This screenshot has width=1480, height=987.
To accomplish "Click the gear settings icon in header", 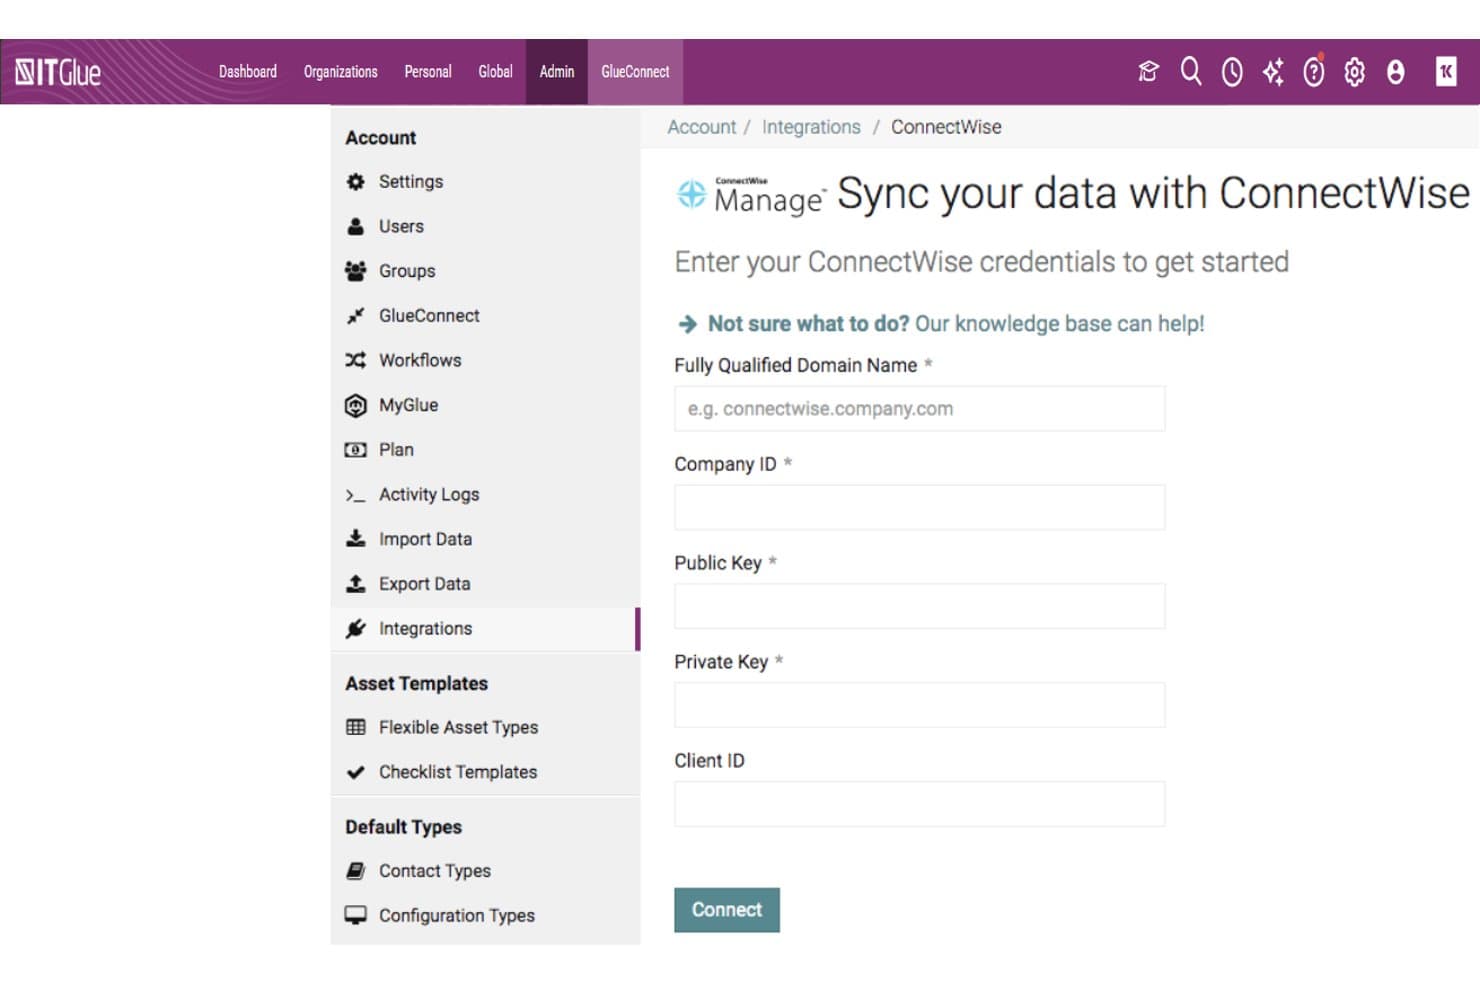I will point(1354,71).
